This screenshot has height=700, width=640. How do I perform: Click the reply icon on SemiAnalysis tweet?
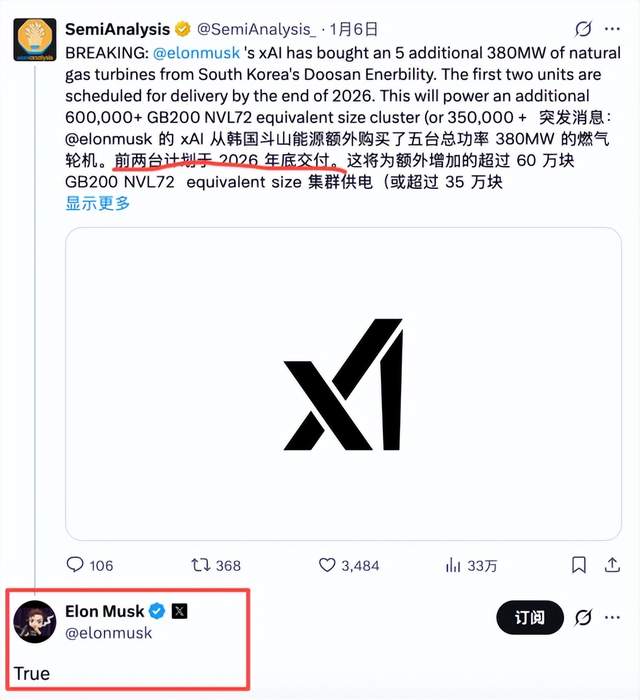76,565
